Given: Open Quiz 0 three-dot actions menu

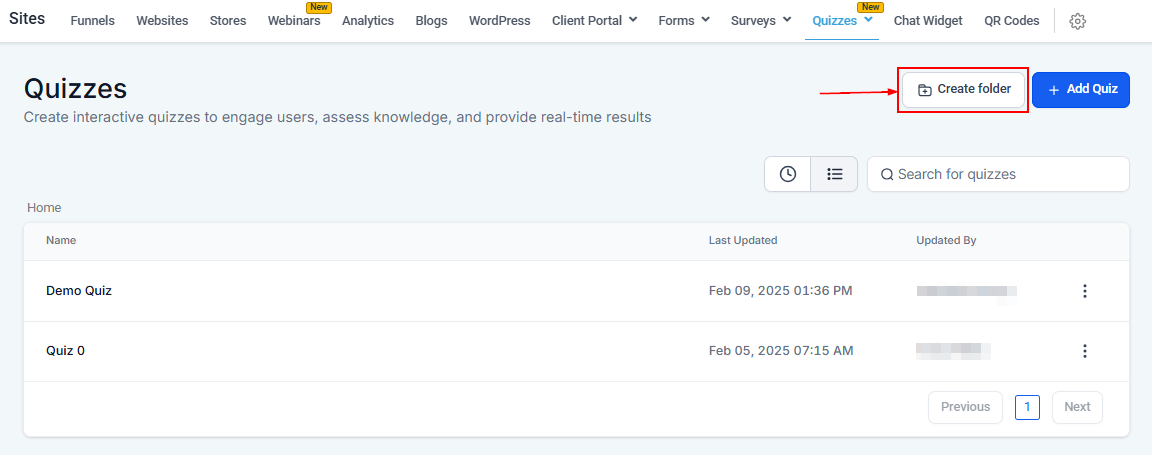Looking at the screenshot, I should (1084, 351).
